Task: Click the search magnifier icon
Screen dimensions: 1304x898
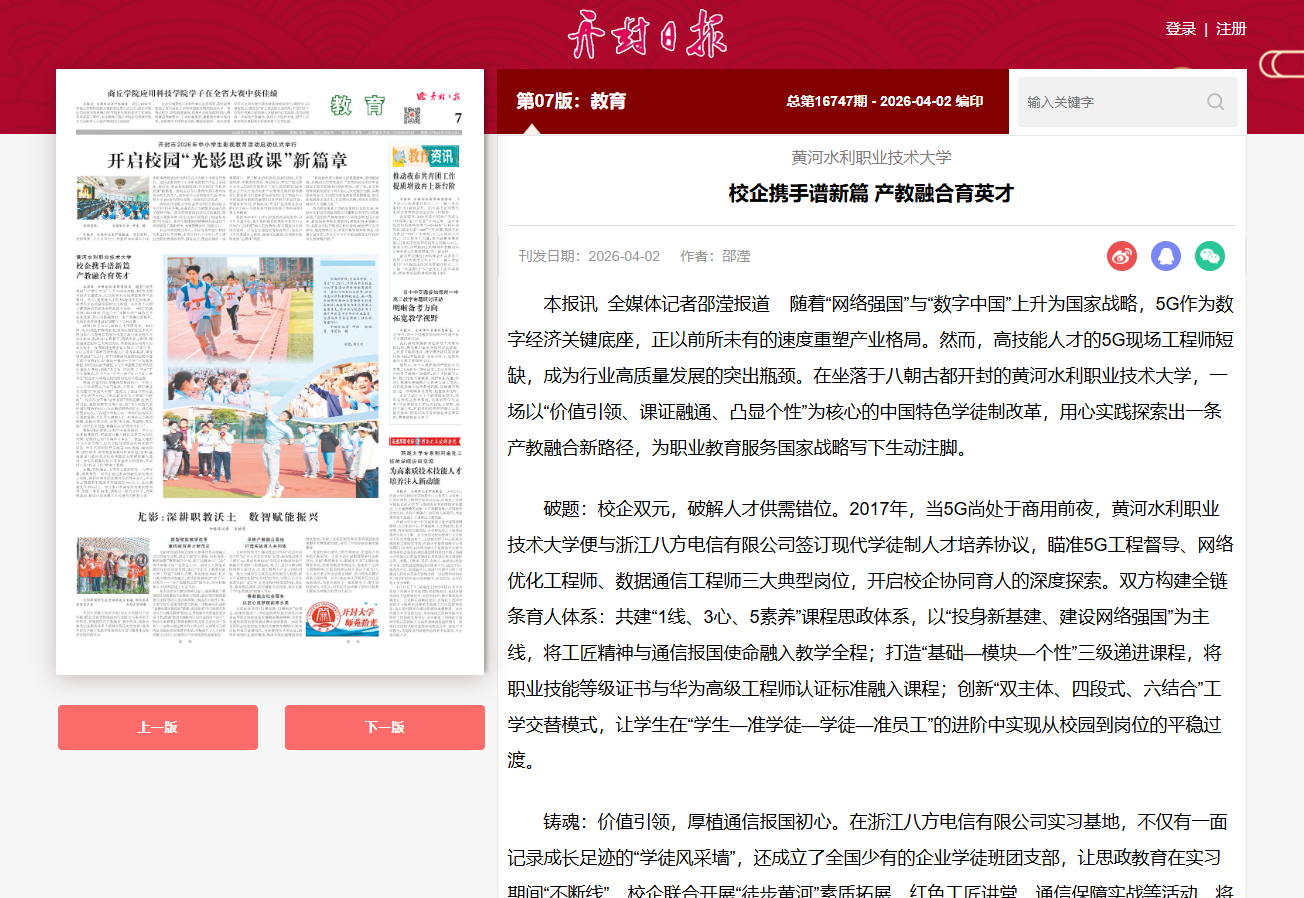Action: (x=1215, y=102)
